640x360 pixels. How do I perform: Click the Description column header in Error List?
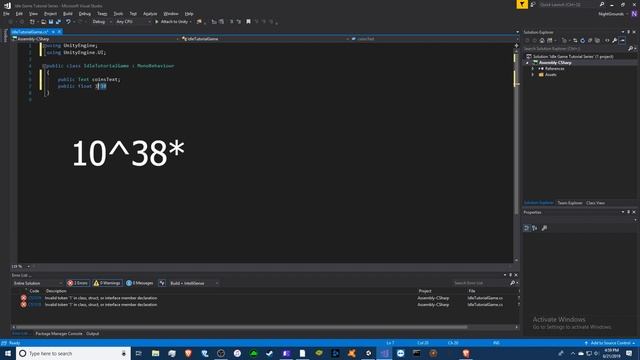56,291
